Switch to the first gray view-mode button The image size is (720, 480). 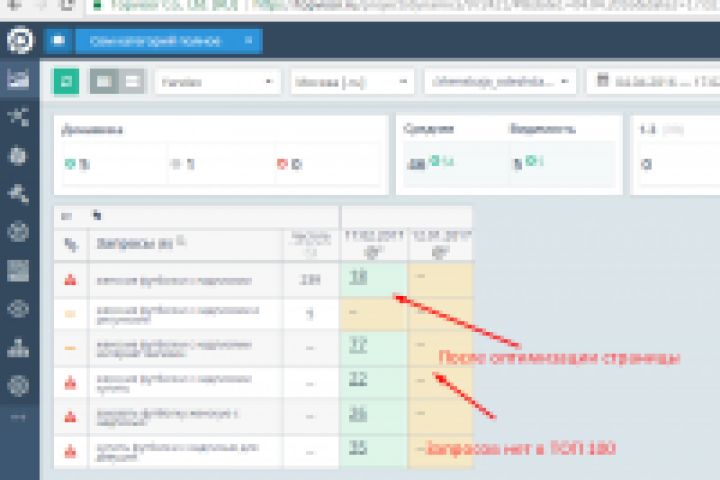coord(104,82)
